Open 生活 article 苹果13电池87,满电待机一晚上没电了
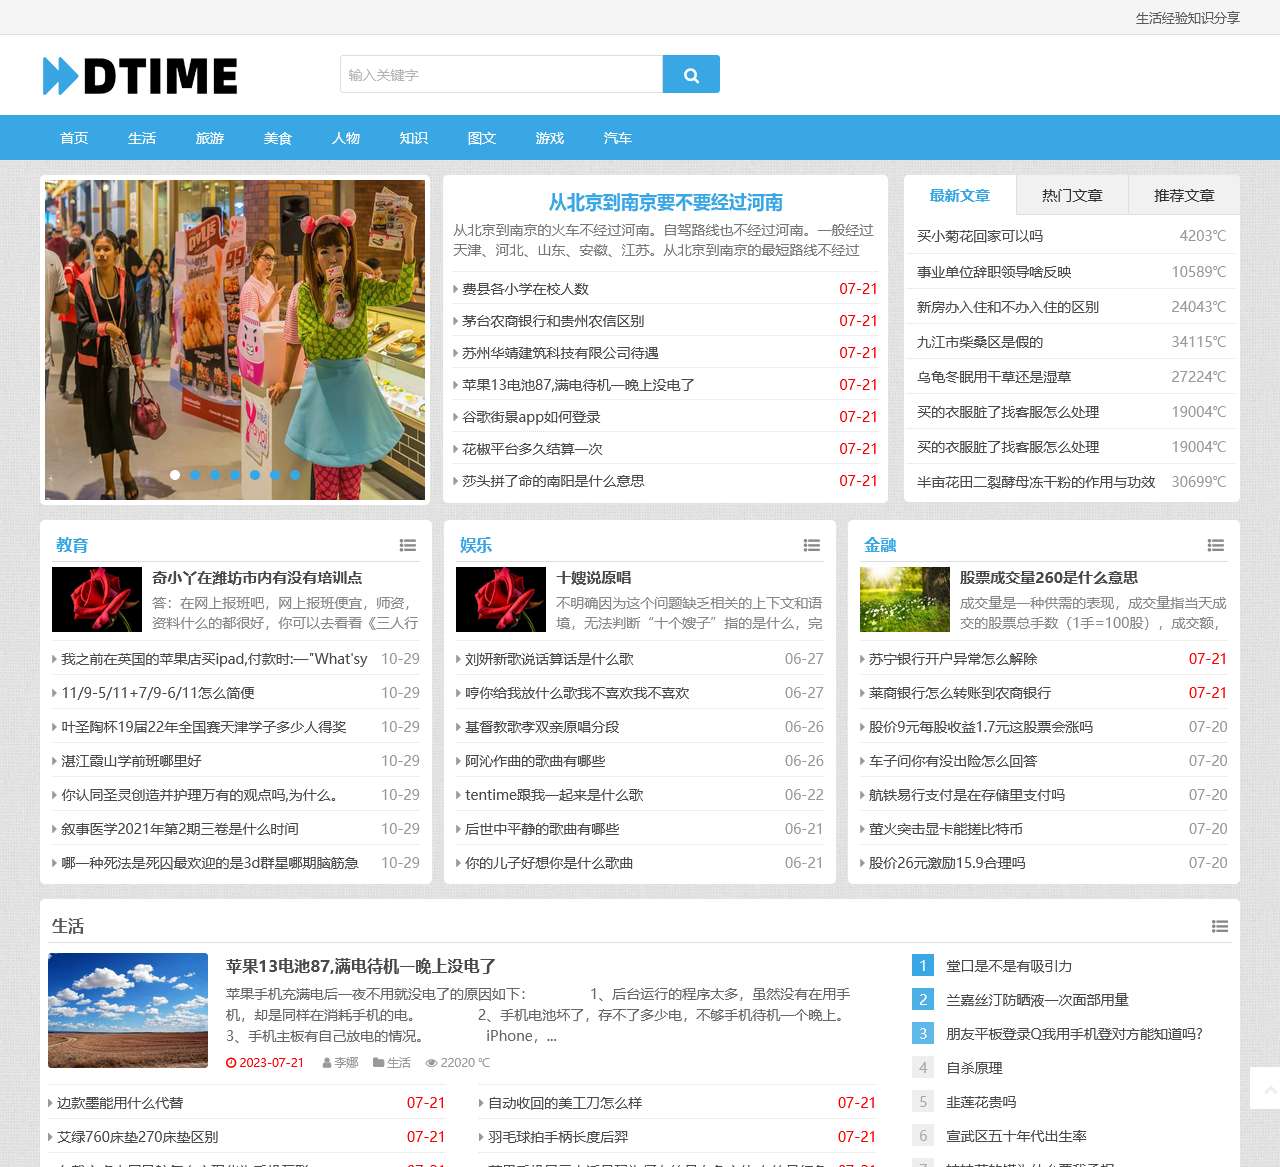The image size is (1280, 1167). click(x=361, y=966)
